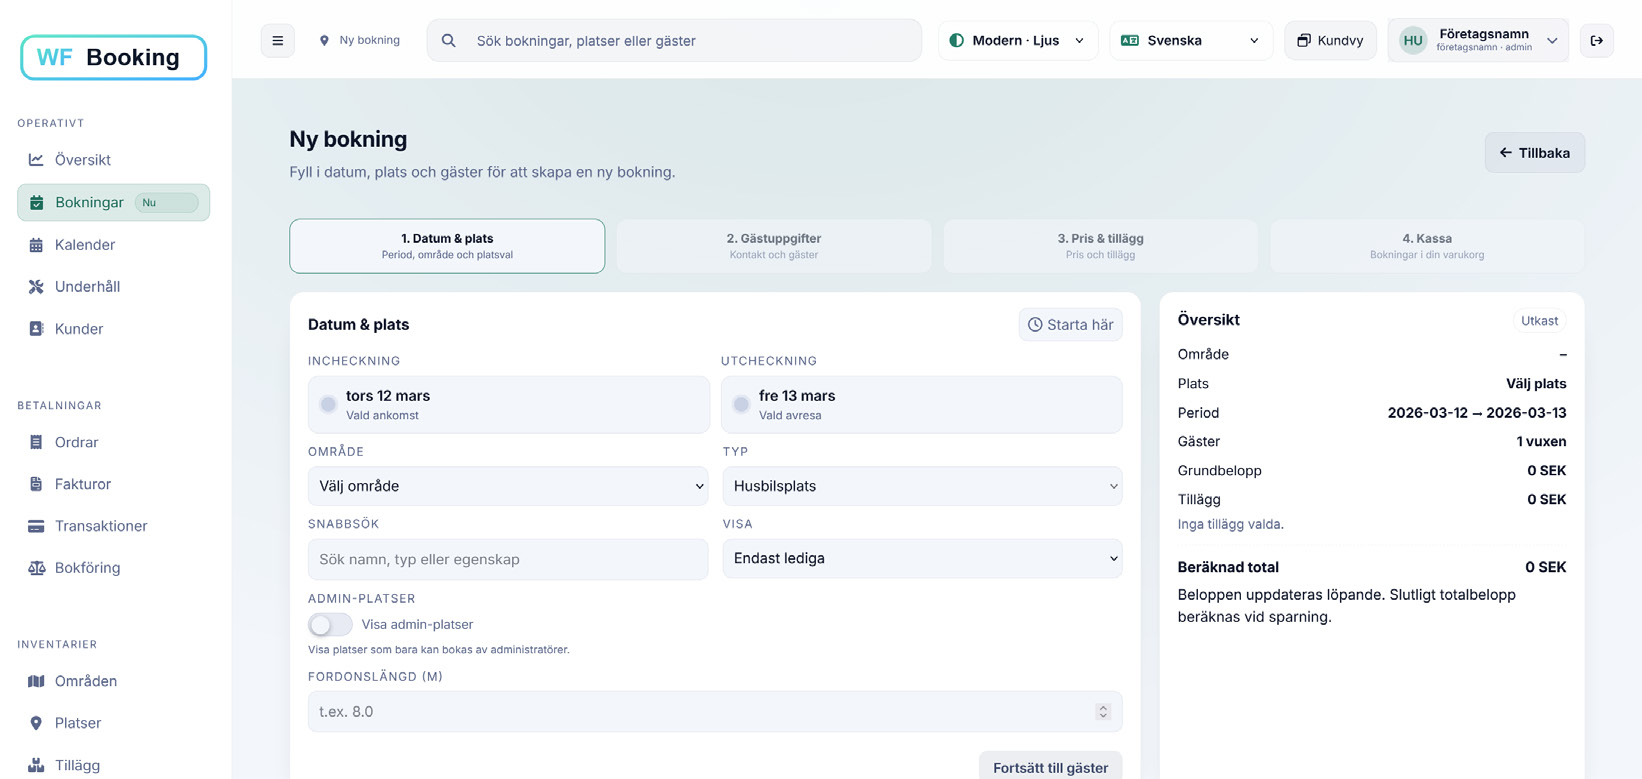Select the utcheckning date fre 13 mars
Screen dimensions: 1642x779
click(x=921, y=405)
